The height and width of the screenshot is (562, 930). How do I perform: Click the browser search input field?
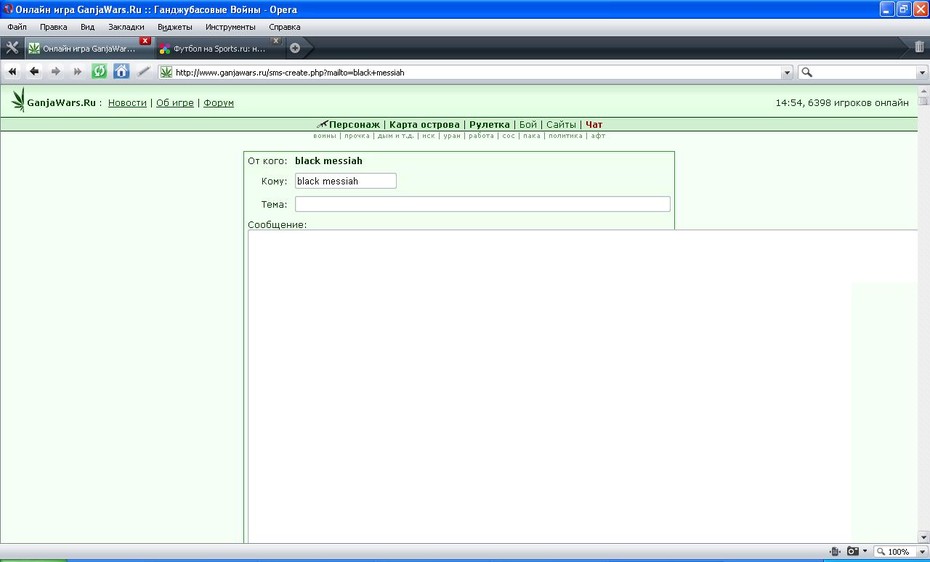[865, 72]
